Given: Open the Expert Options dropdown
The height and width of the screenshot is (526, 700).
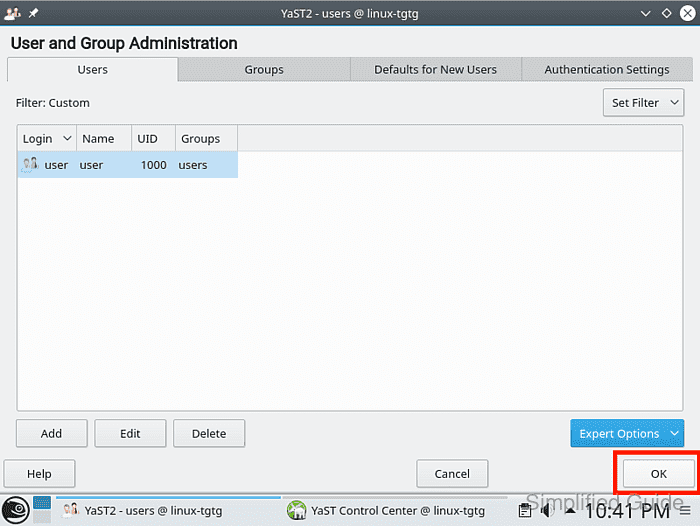Looking at the screenshot, I should [x=627, y=433].
